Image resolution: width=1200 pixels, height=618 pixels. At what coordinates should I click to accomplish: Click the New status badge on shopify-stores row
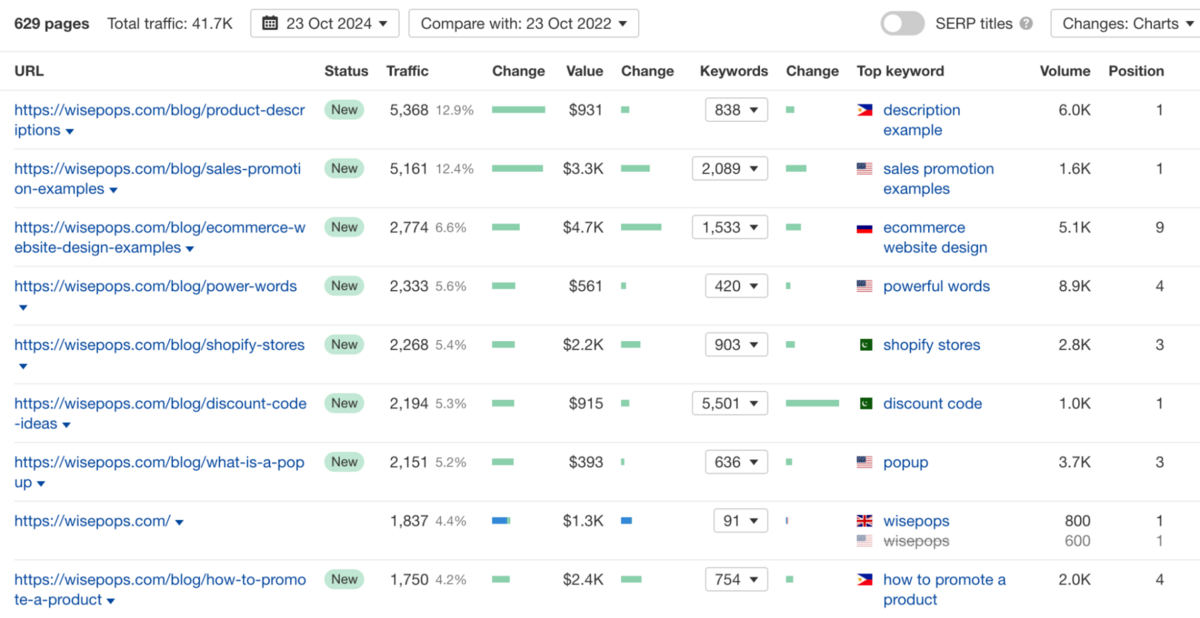click(344, 345)
